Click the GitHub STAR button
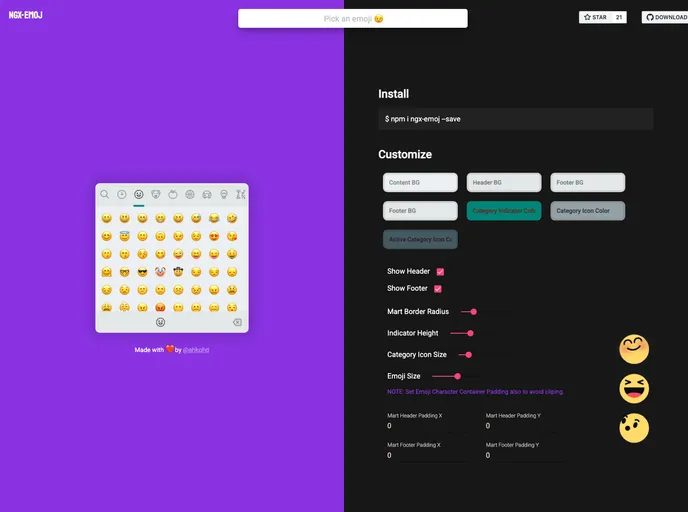 (x=595, y=17)
